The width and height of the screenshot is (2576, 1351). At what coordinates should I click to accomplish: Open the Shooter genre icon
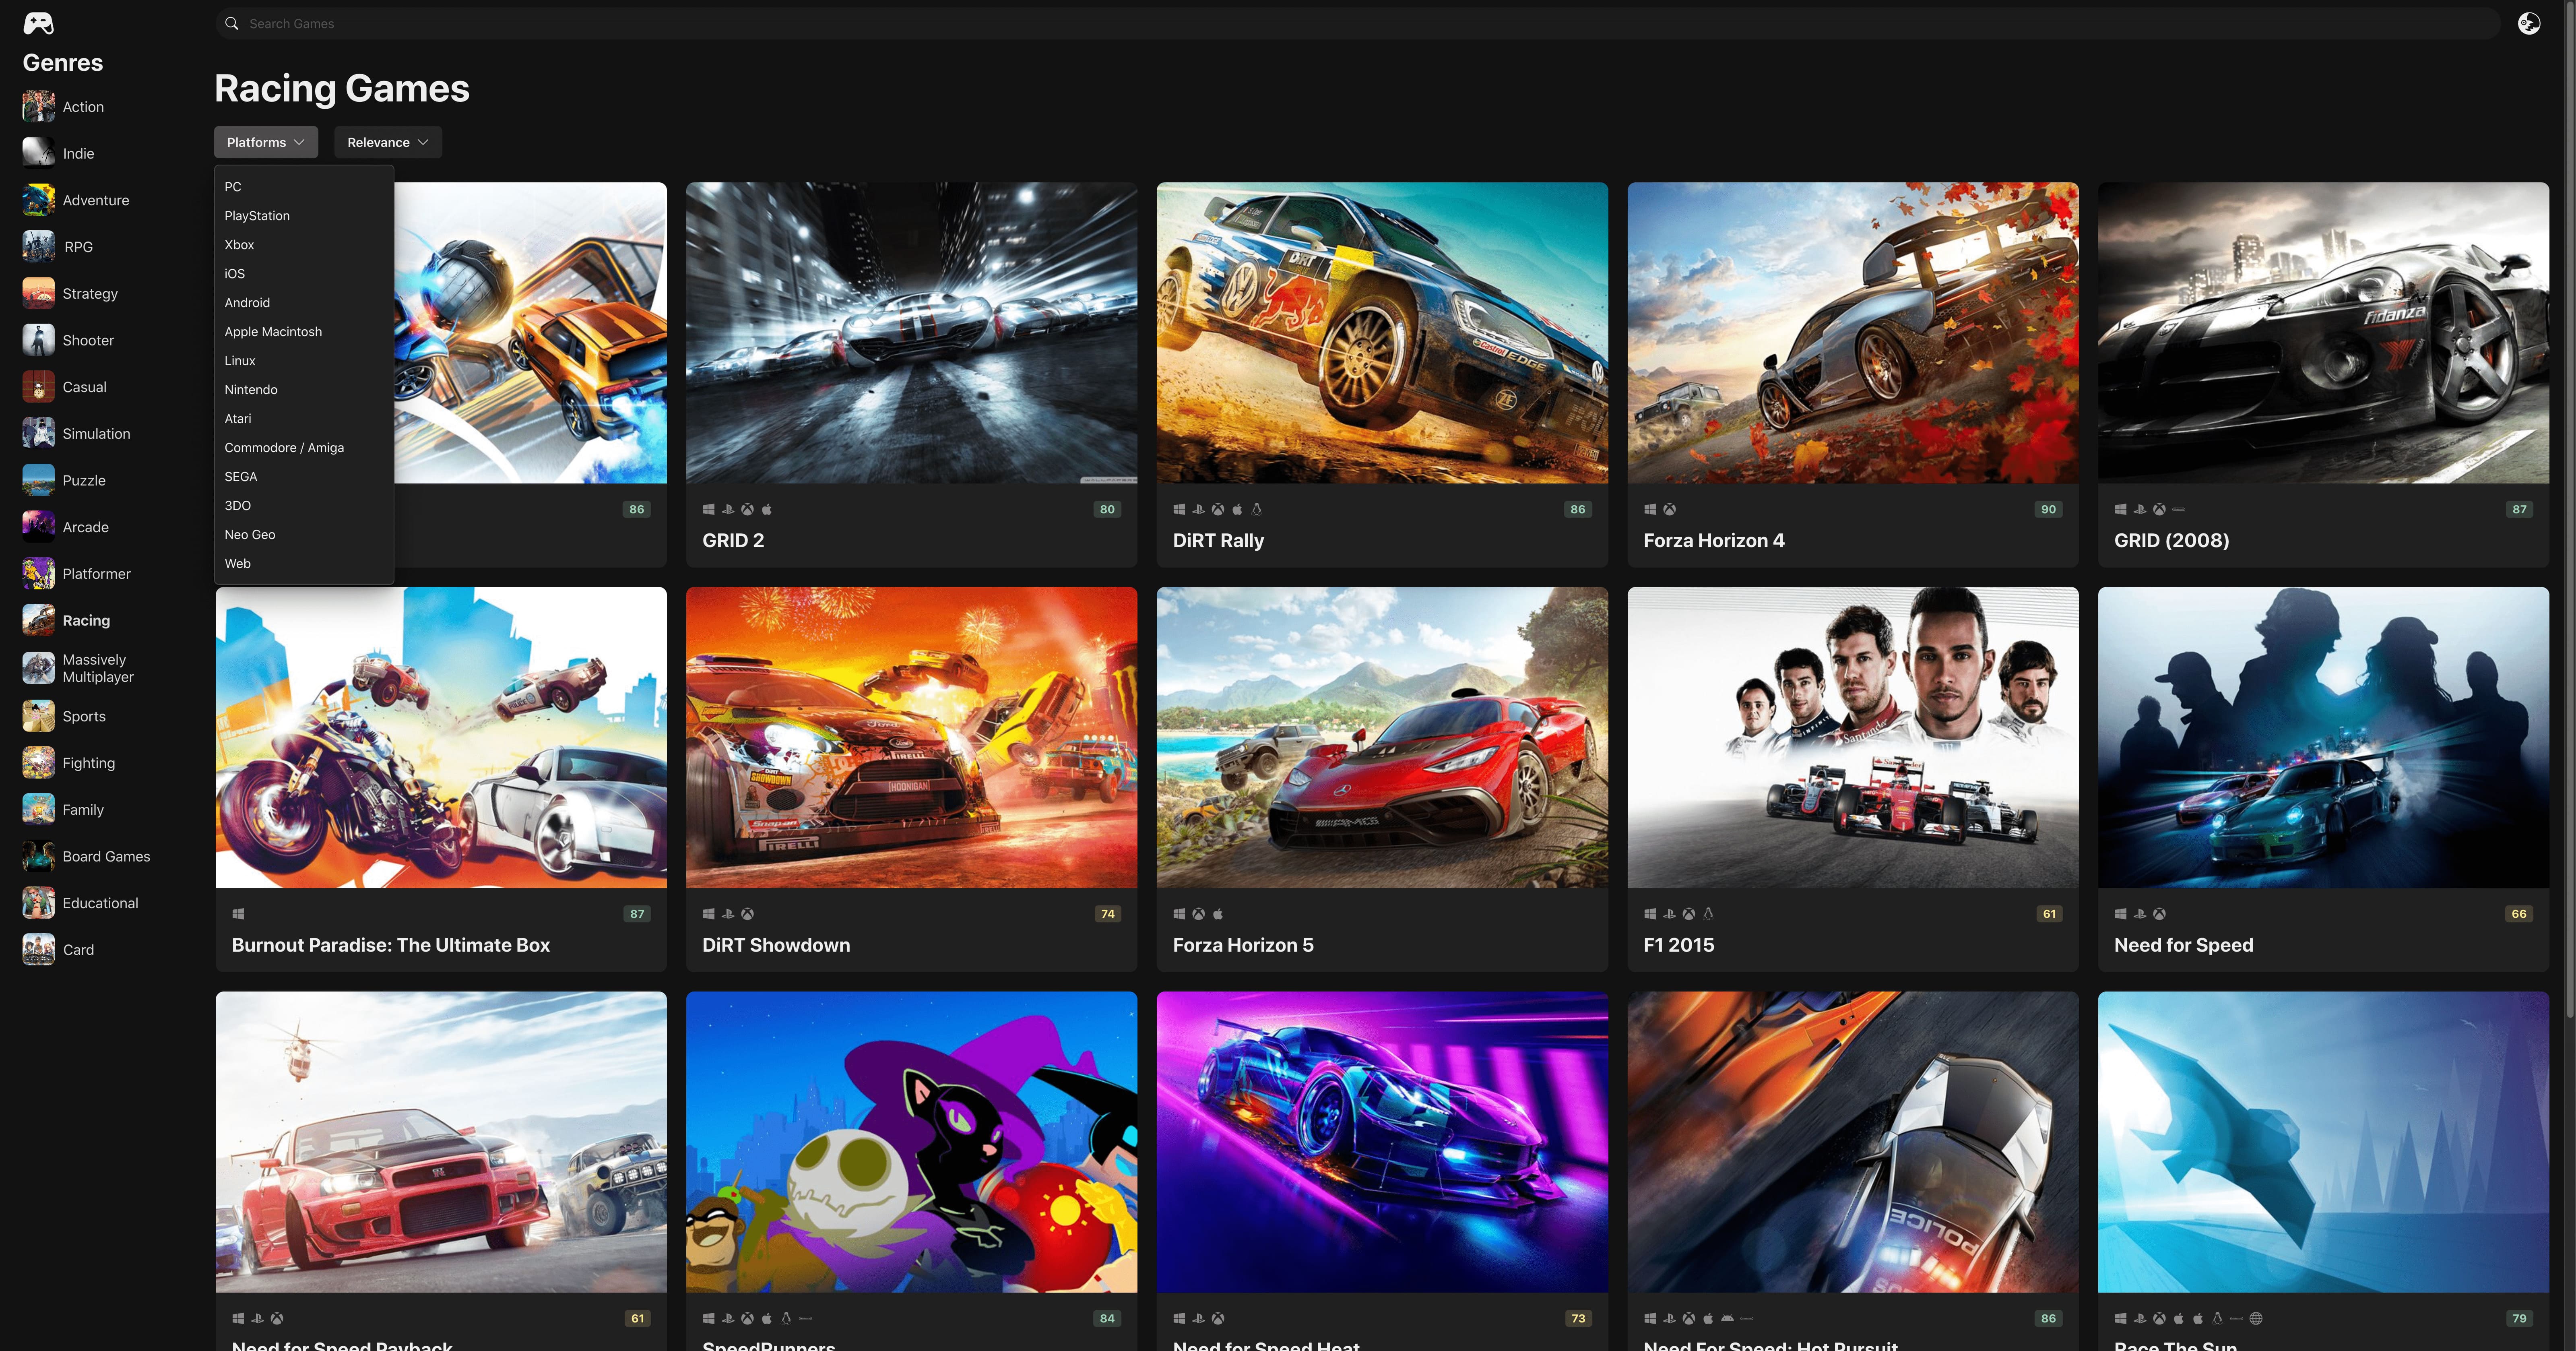tap(39, 340)
